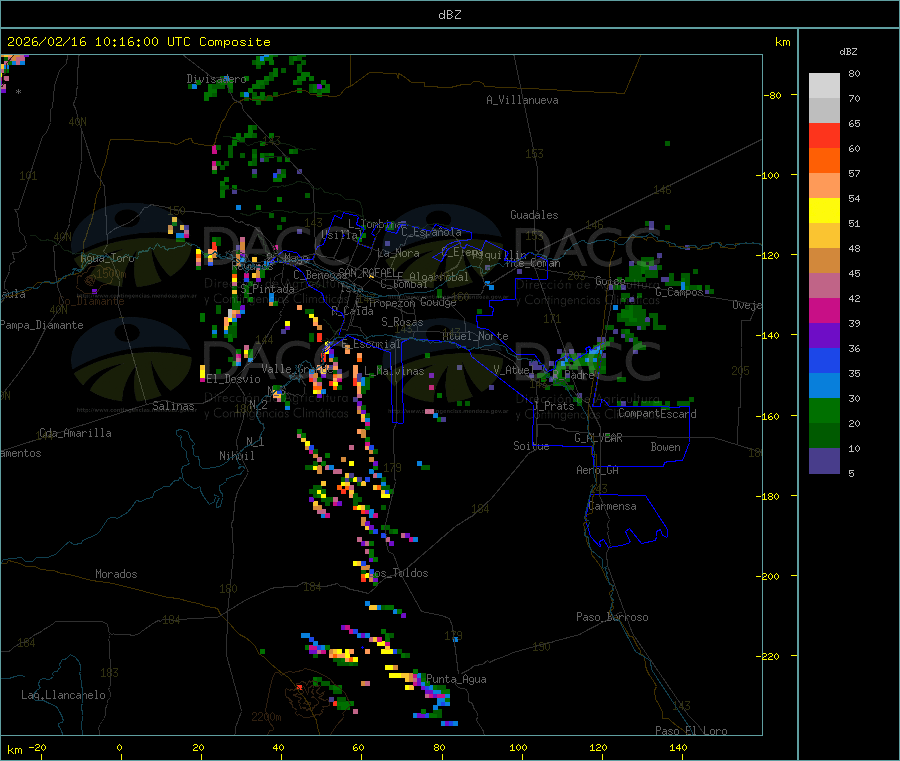Screen dimensions: 900x761
Task: Click the 'dBZ' heading above the color legend
Action: point(848,52)
